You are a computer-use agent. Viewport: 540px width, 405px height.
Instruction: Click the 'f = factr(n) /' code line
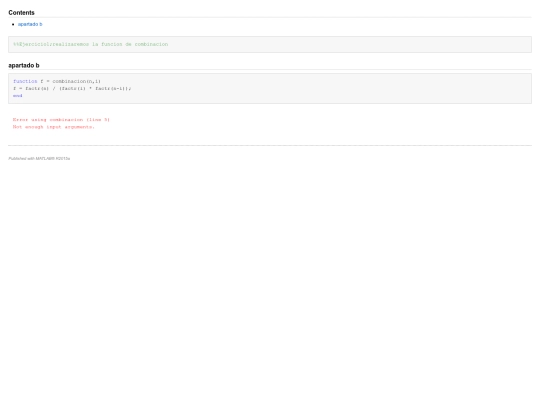(x=72, y=89)
